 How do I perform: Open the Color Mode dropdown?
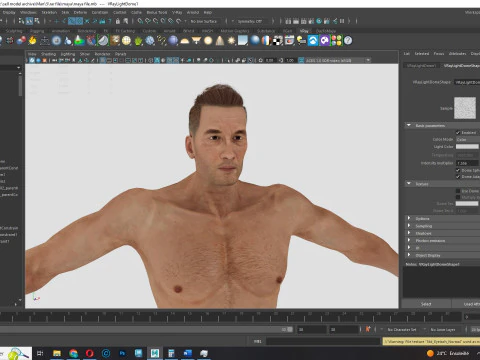coord(468,140)
